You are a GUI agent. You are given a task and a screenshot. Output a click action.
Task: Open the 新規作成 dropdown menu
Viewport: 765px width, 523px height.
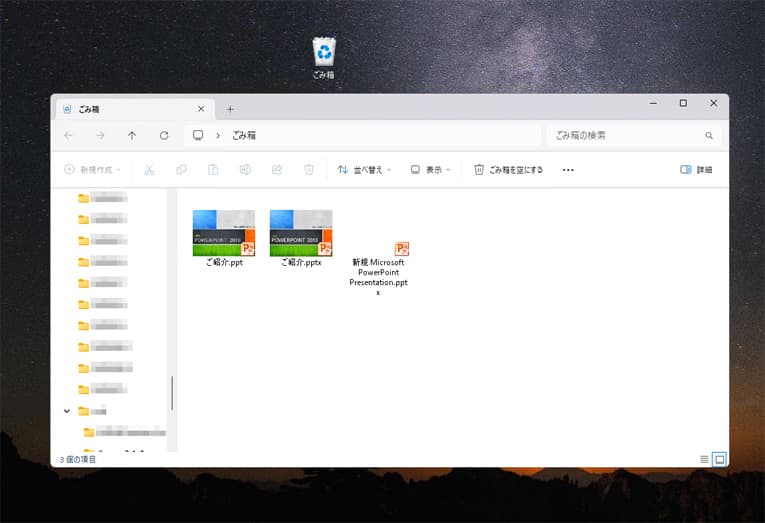point(92,170)
